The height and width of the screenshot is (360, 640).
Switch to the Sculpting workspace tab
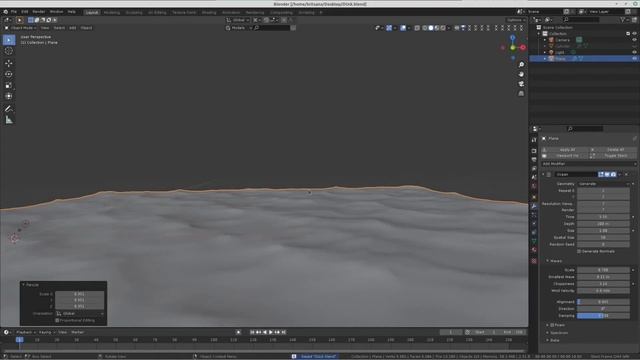pos(134,13)
